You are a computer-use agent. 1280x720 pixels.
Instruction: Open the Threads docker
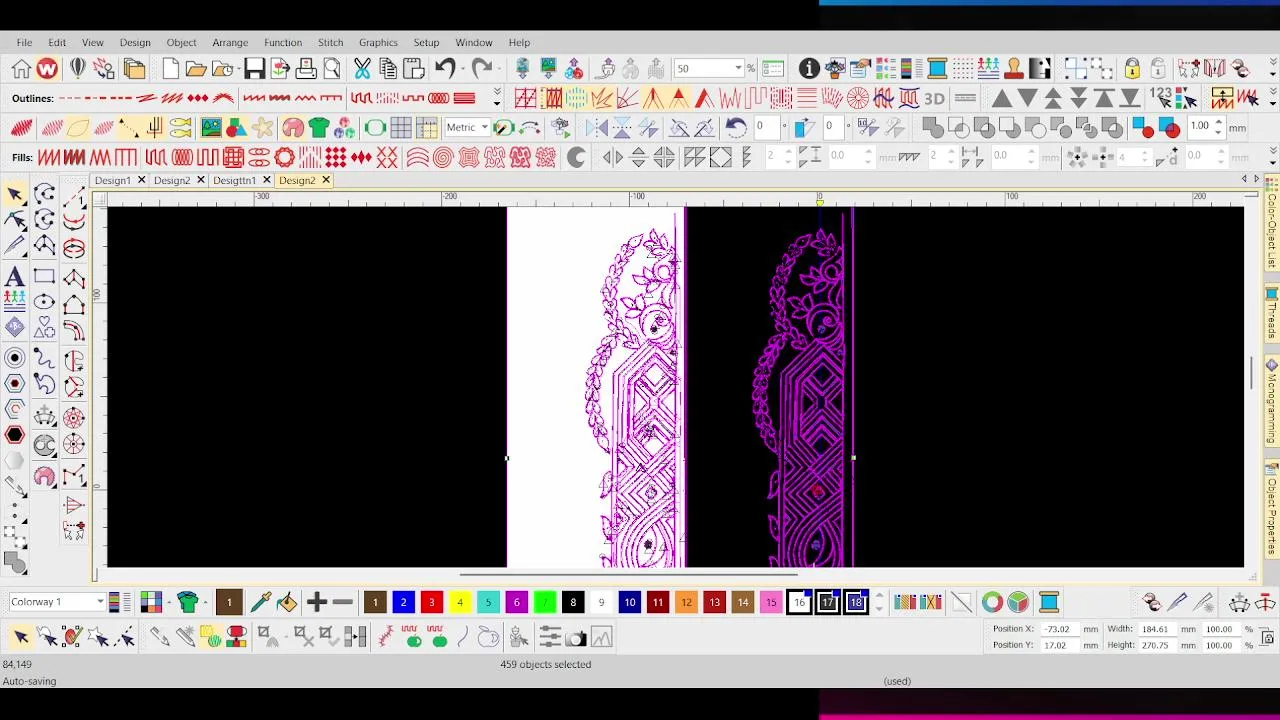1272,312
